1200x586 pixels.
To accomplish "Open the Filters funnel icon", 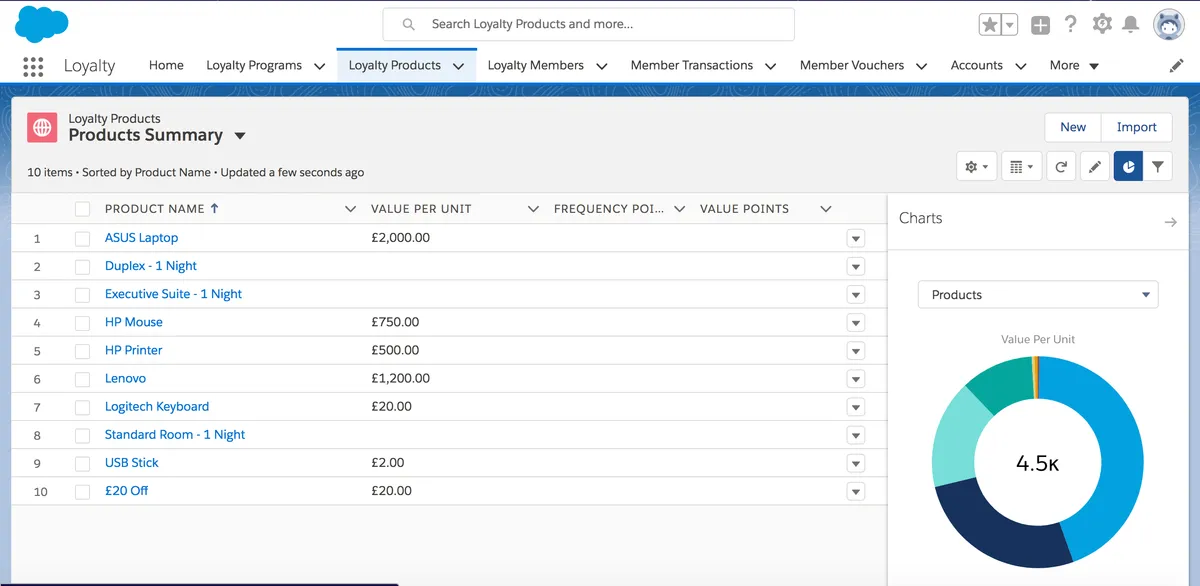I will click(x=1158, y=167).
